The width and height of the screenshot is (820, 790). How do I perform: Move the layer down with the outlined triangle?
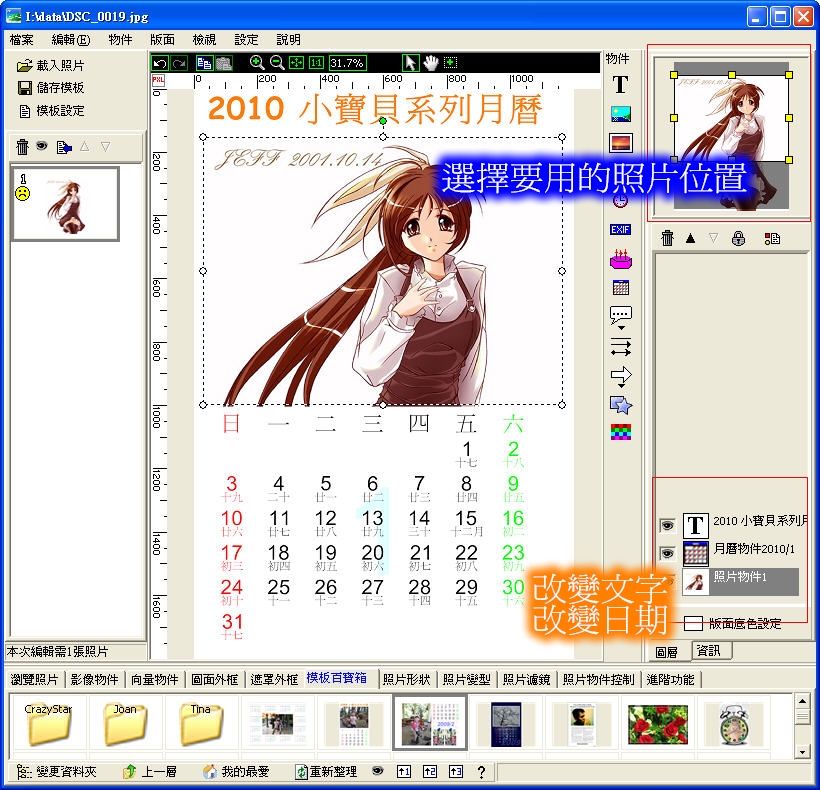[x=713, y=238]
